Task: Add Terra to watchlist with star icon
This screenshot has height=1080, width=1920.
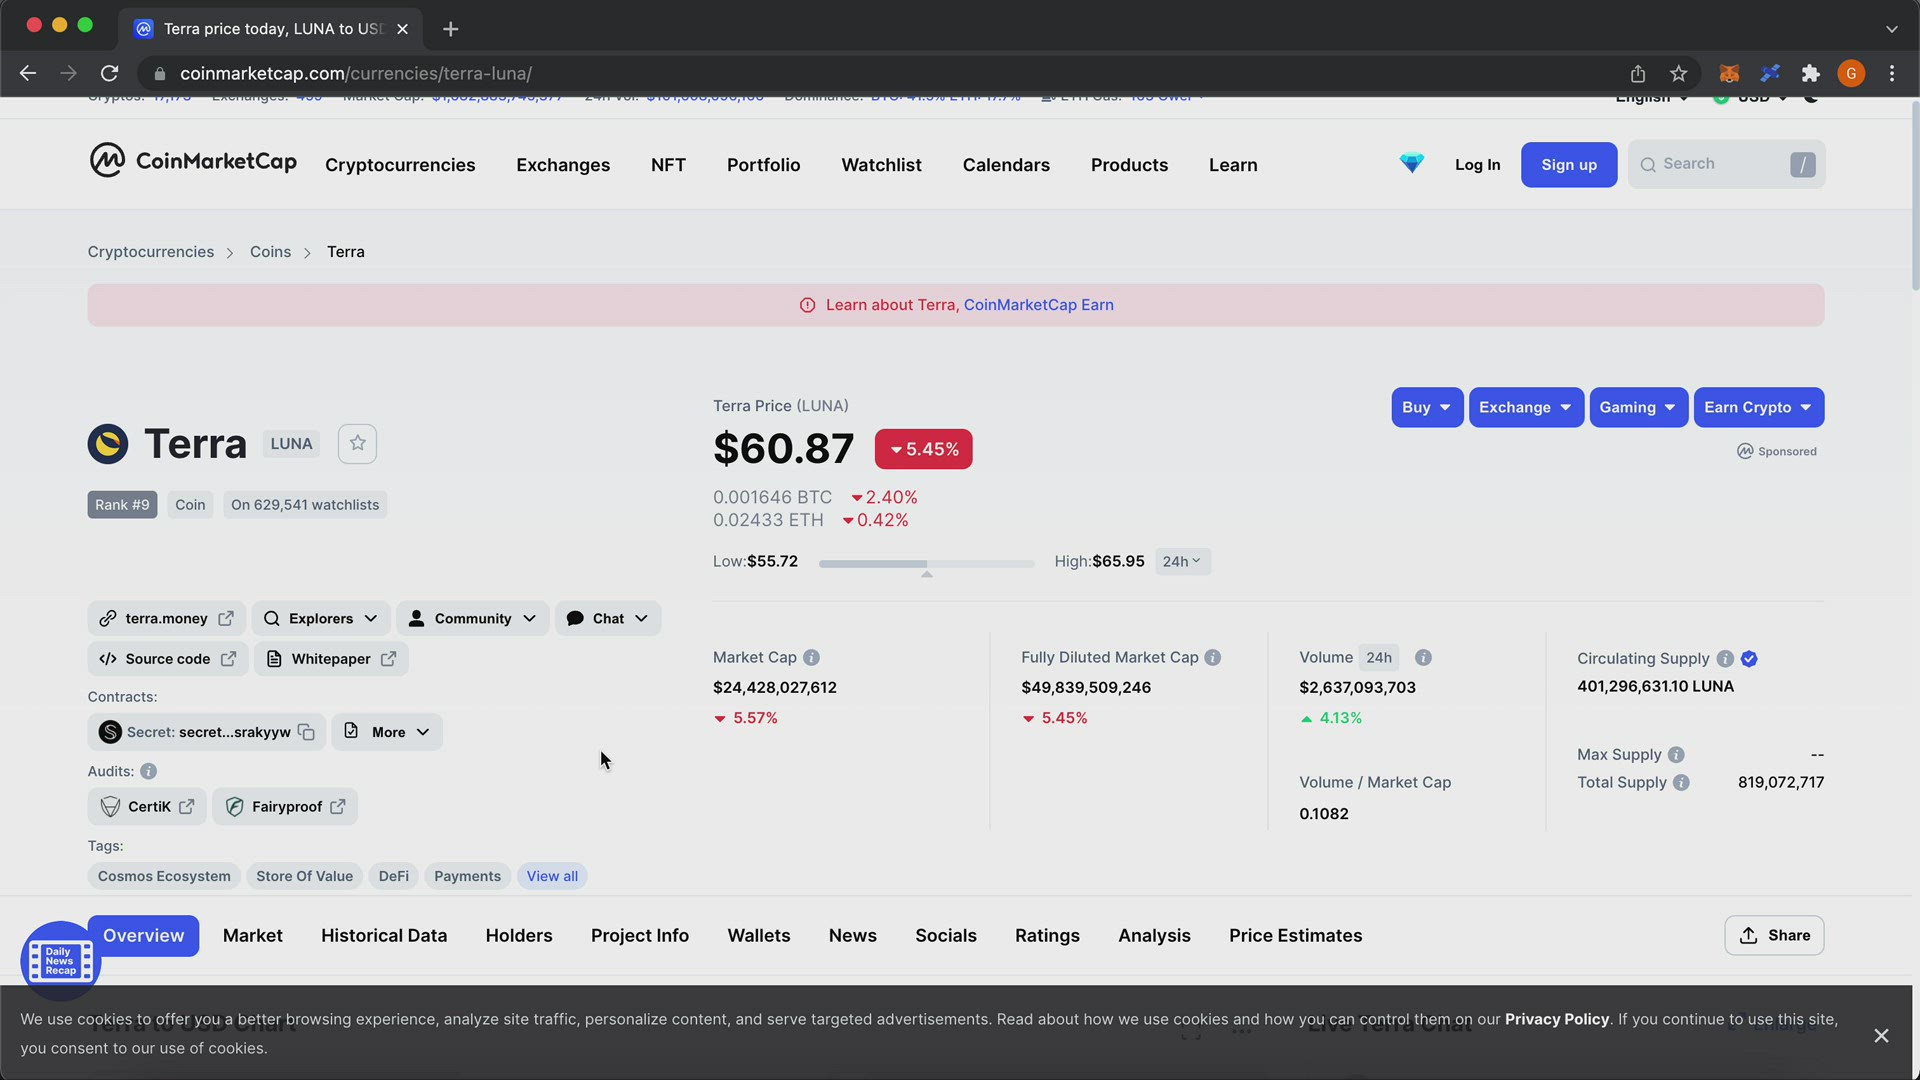Action: 357,444
